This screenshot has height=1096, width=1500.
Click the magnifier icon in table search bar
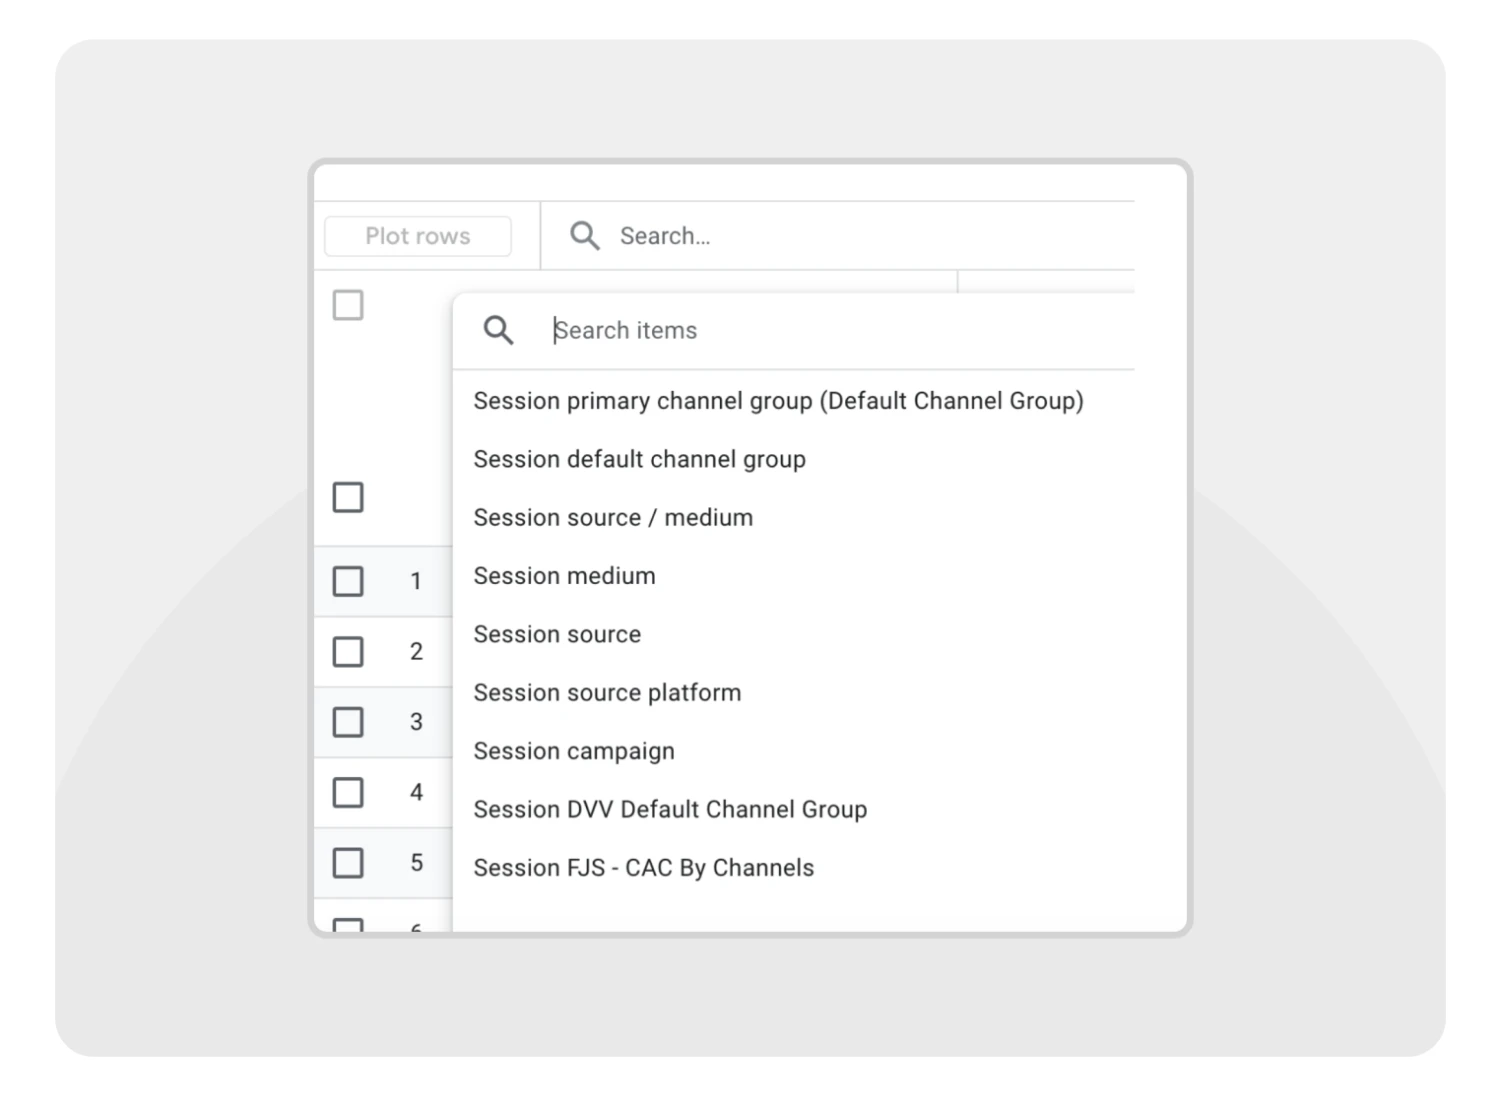[x=584, y=236]
